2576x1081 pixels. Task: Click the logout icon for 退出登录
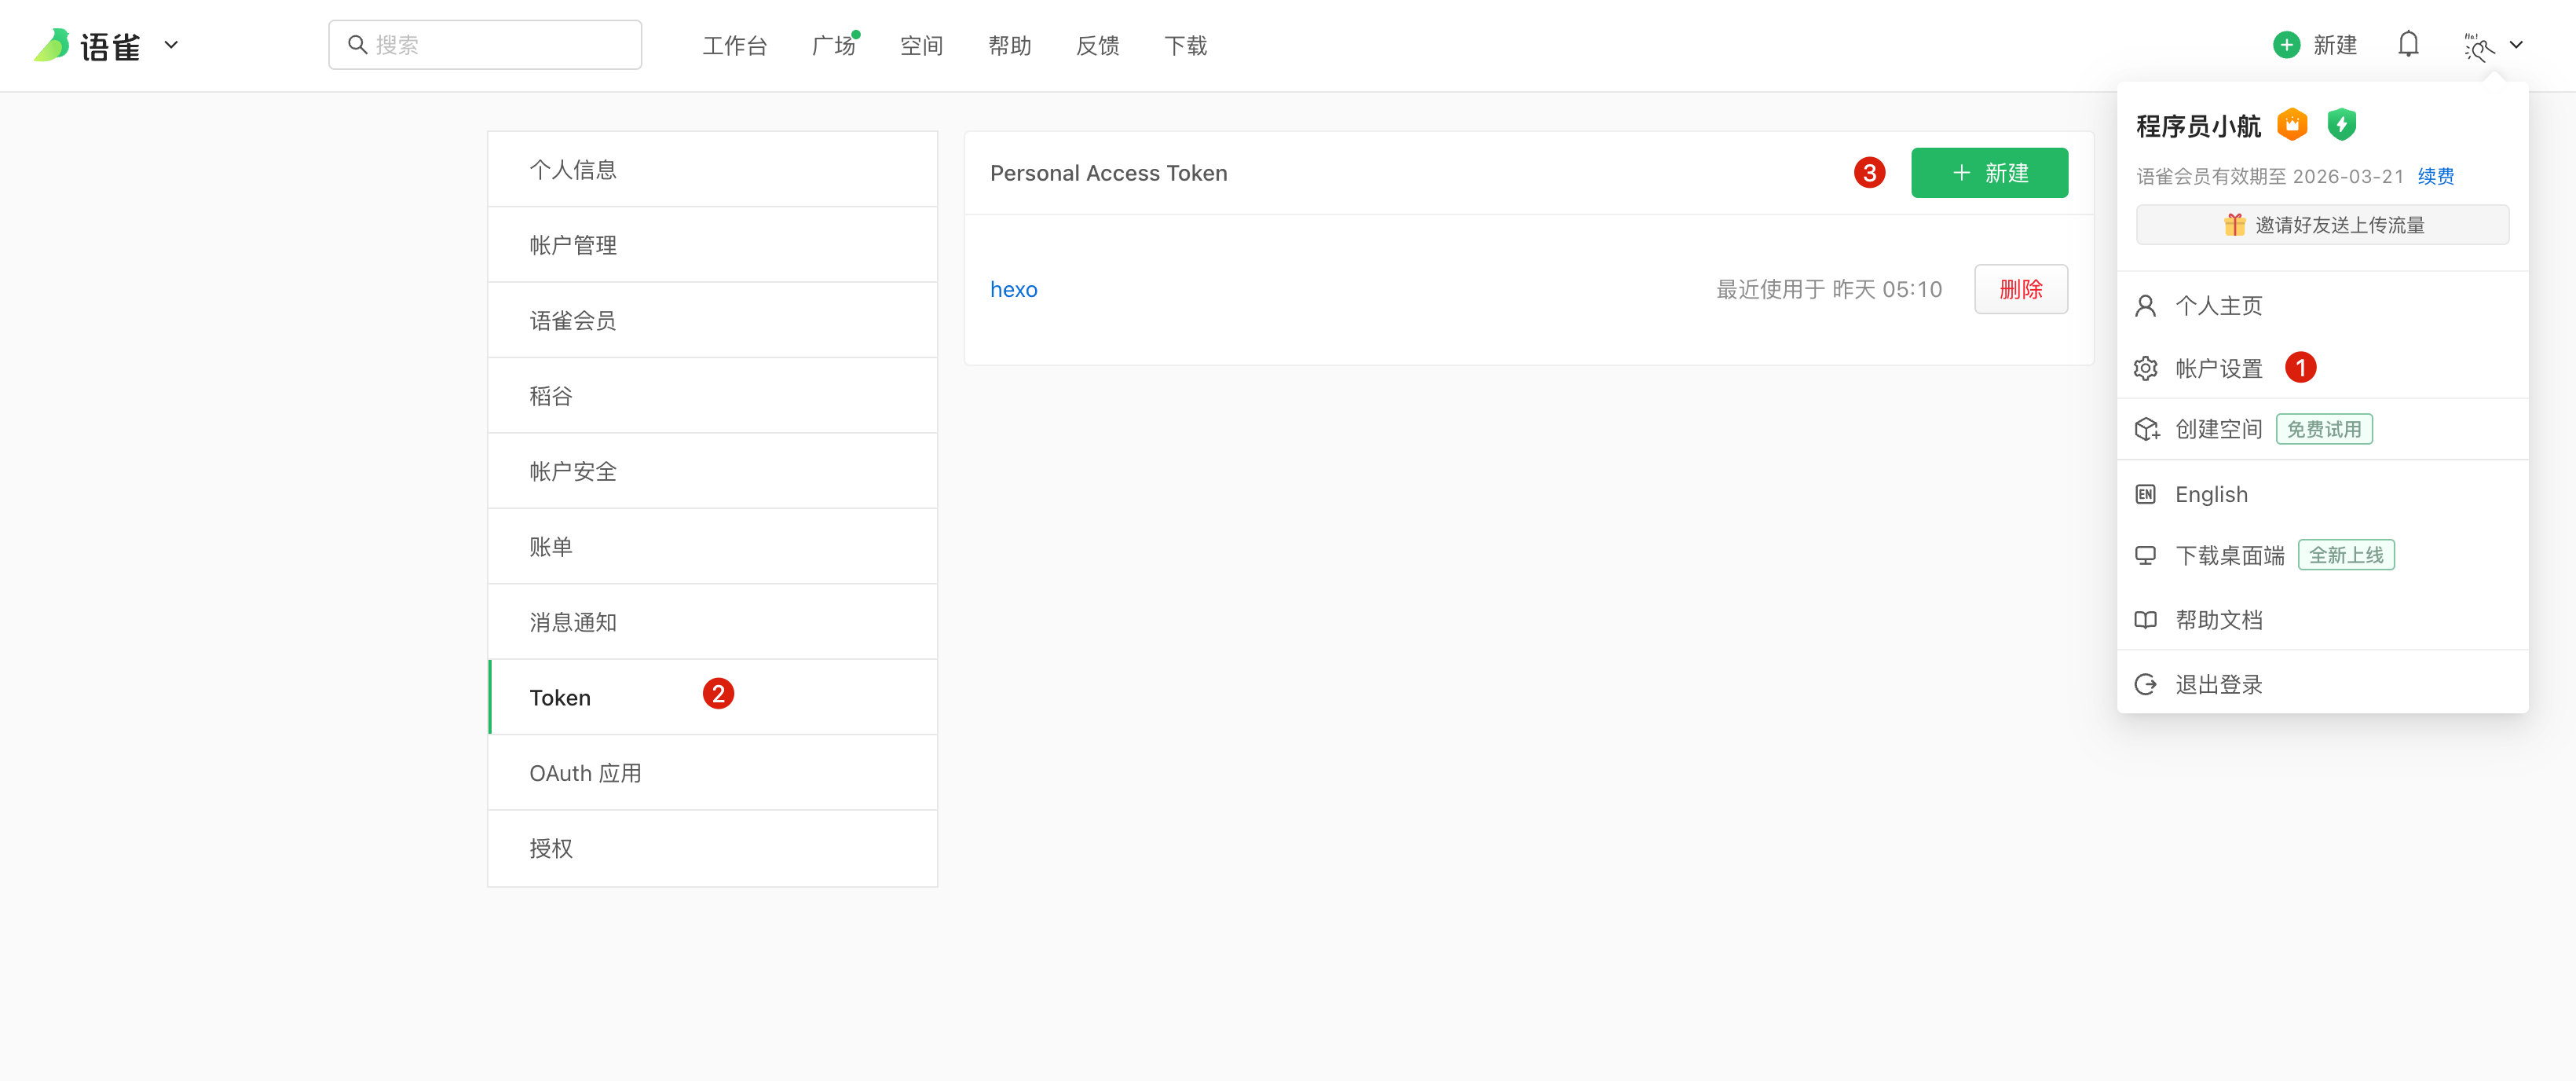tap(2145, 685)
